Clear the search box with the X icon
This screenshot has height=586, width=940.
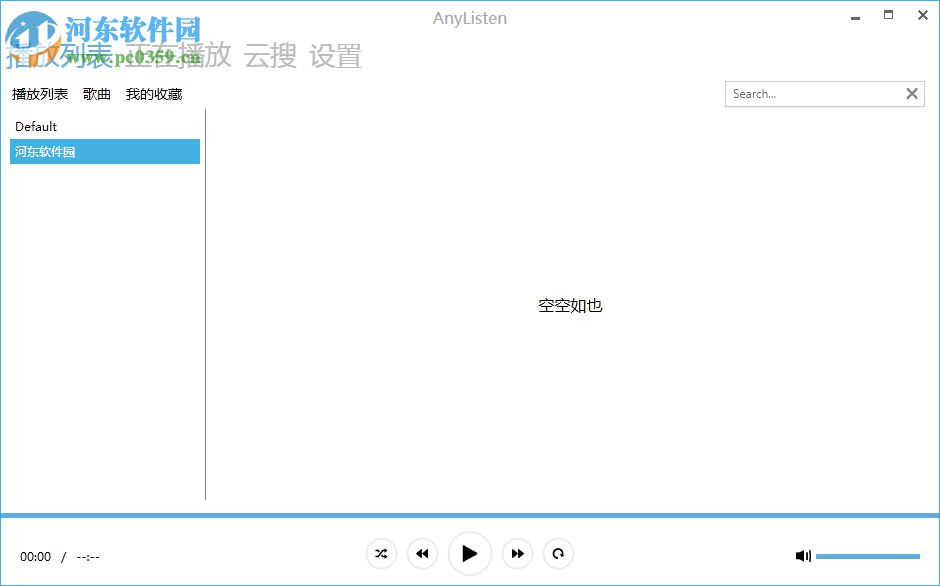click(911, 93)
